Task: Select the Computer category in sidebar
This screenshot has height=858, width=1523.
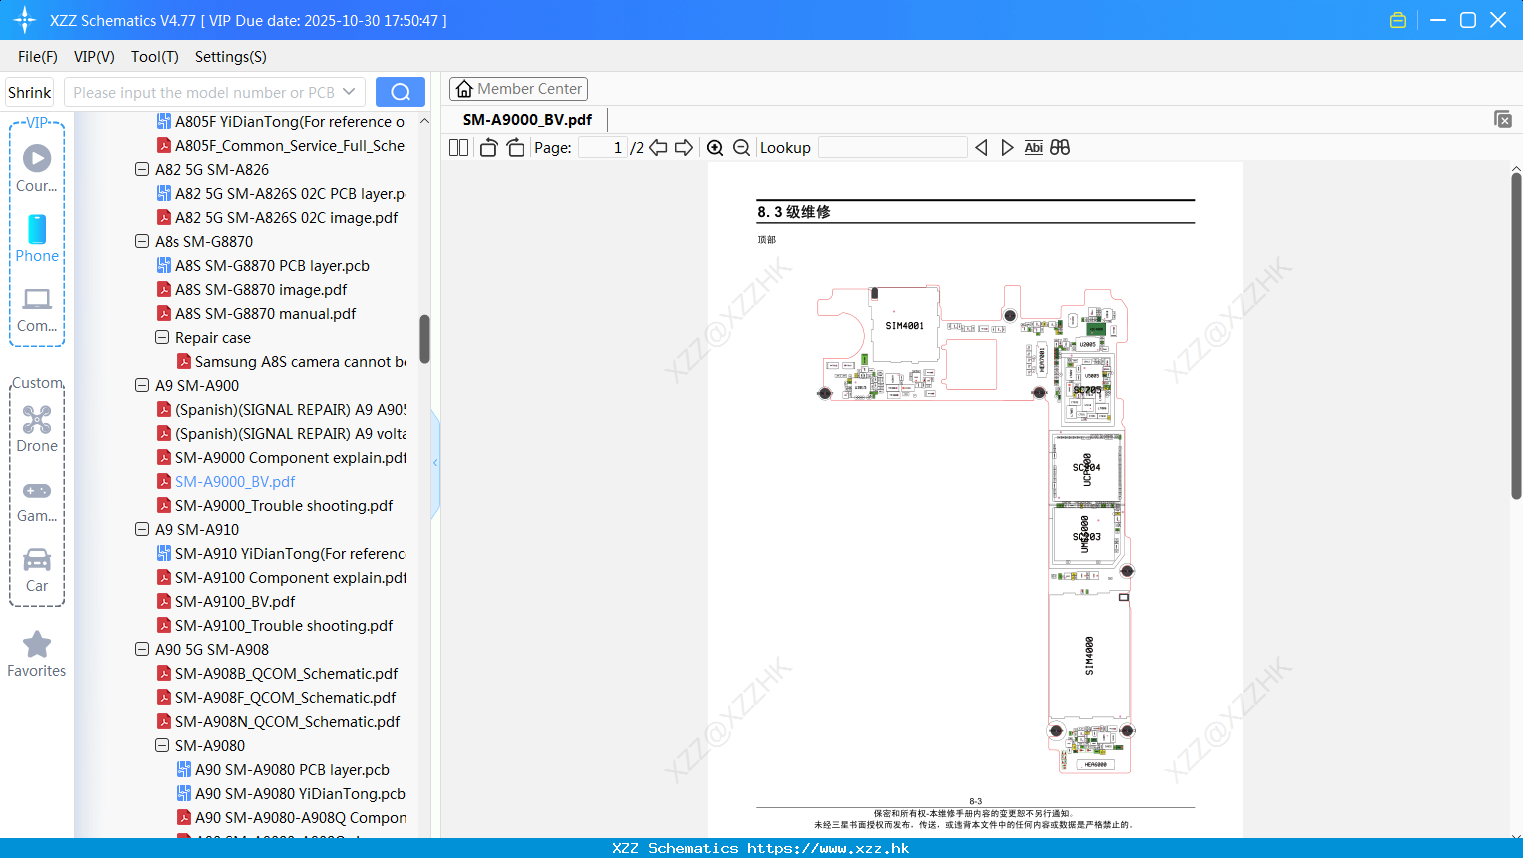Action: (37, 310)
